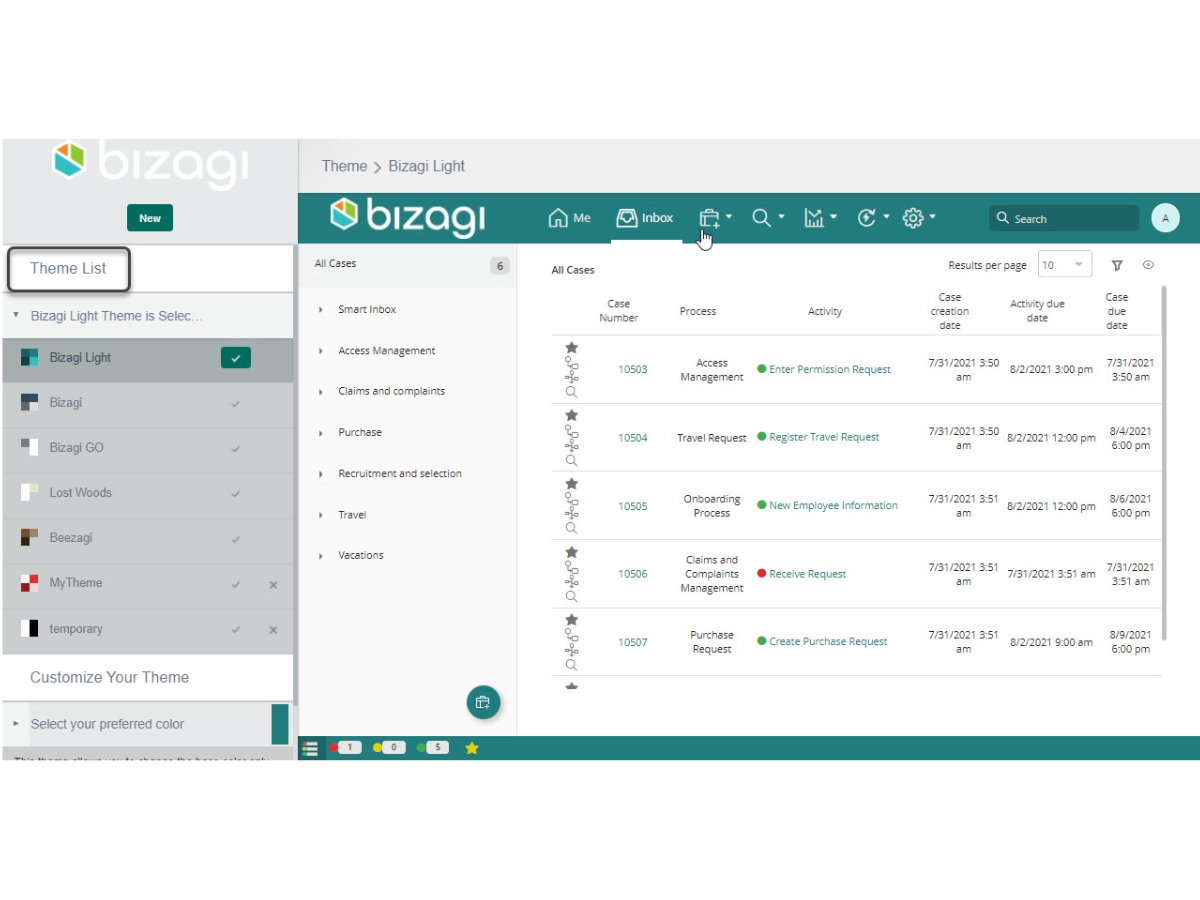1200x900 pixels.
Task: Go to the Me home tab
Action: [x=570, y=218]
